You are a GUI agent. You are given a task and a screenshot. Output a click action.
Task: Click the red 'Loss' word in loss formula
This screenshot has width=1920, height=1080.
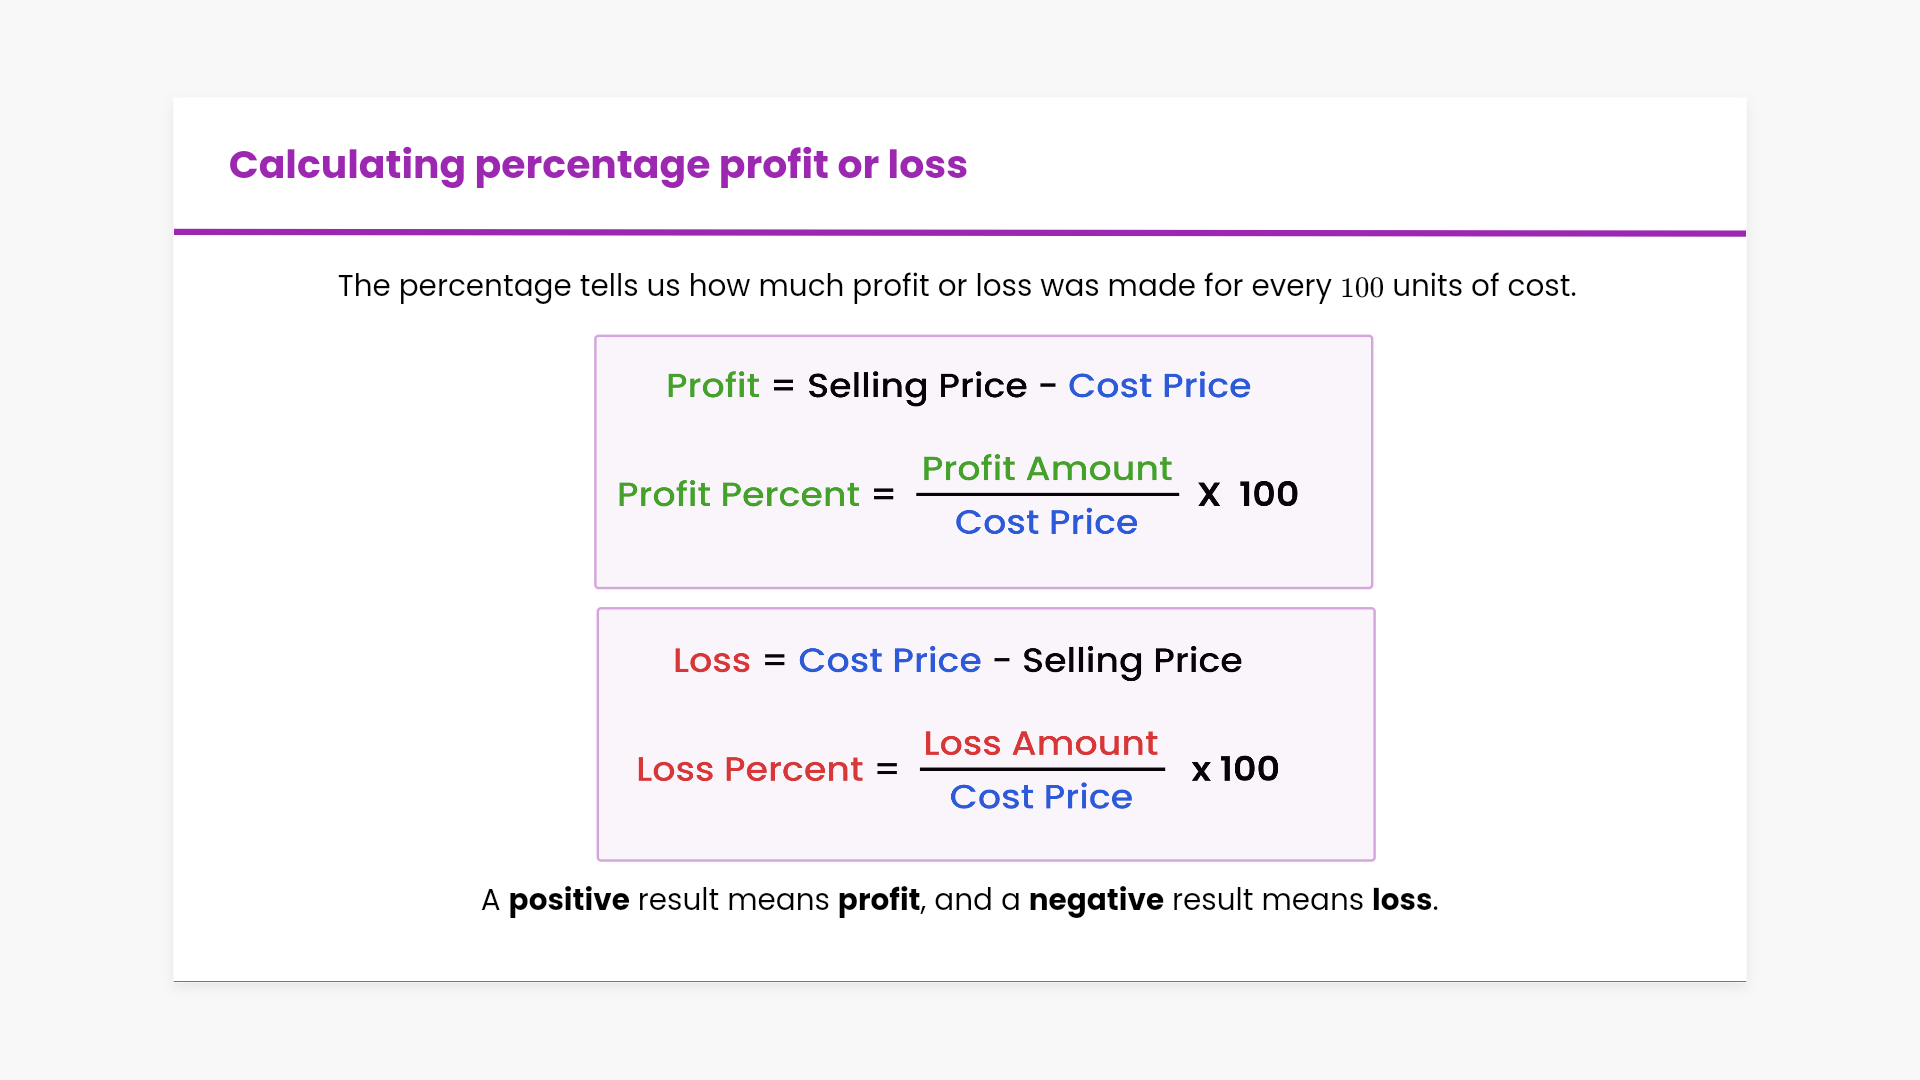711,661
